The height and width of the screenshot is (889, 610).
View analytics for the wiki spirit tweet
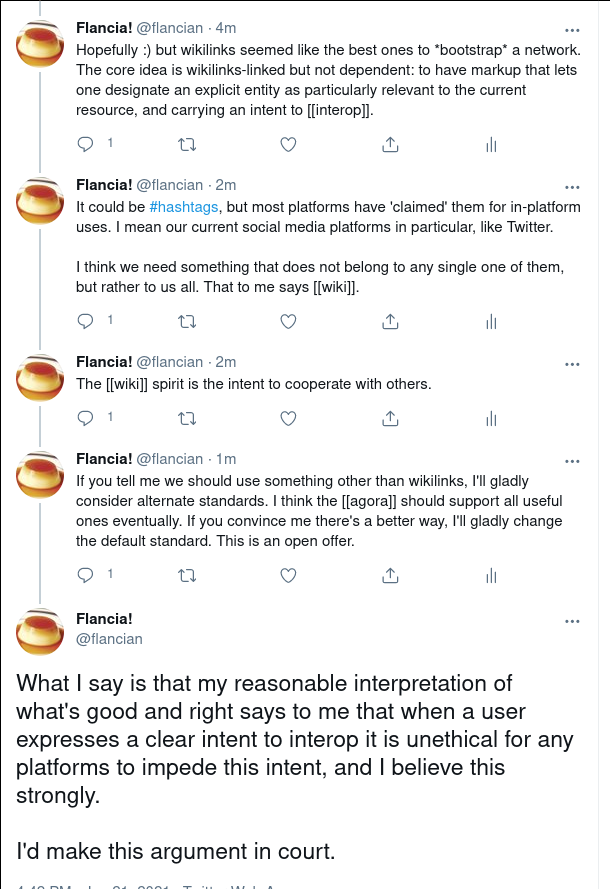(492, 419)
